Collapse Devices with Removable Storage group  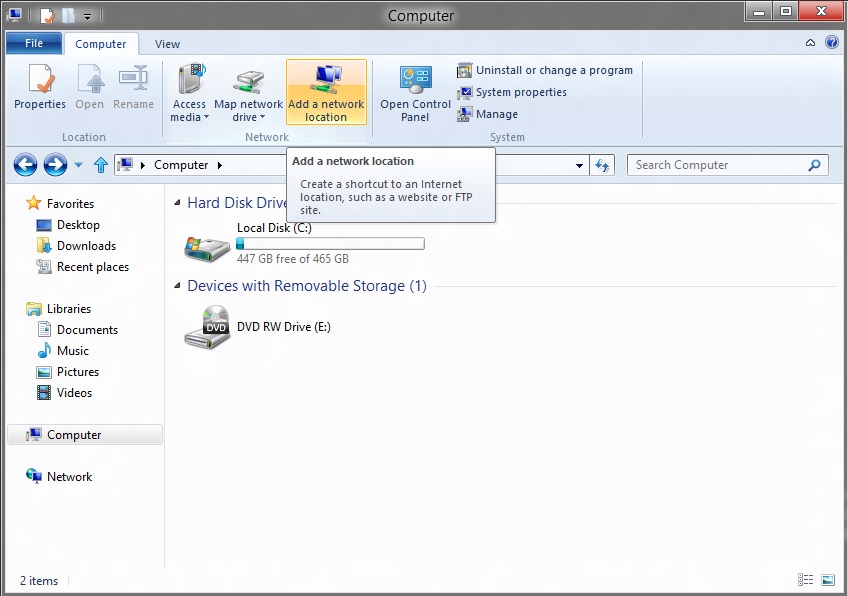click(178, 286)
